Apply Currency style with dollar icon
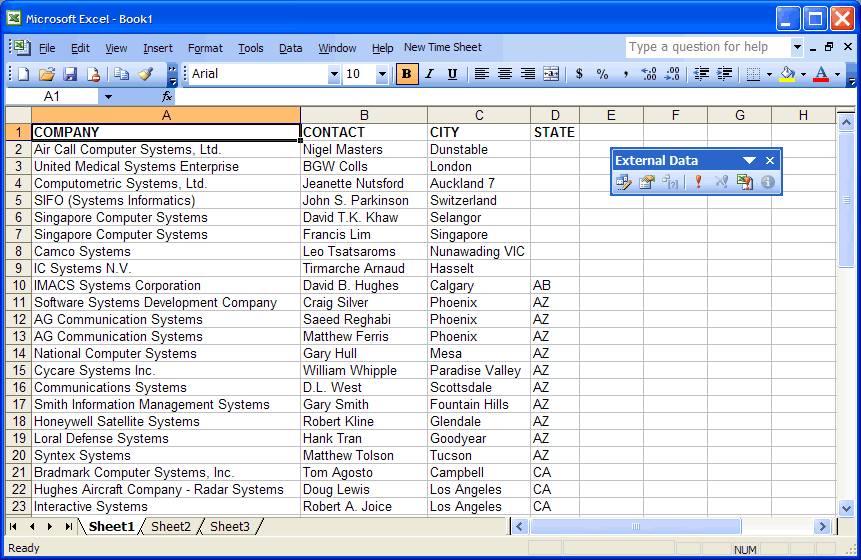The image size is (861, 560). [x=579, y=74]
